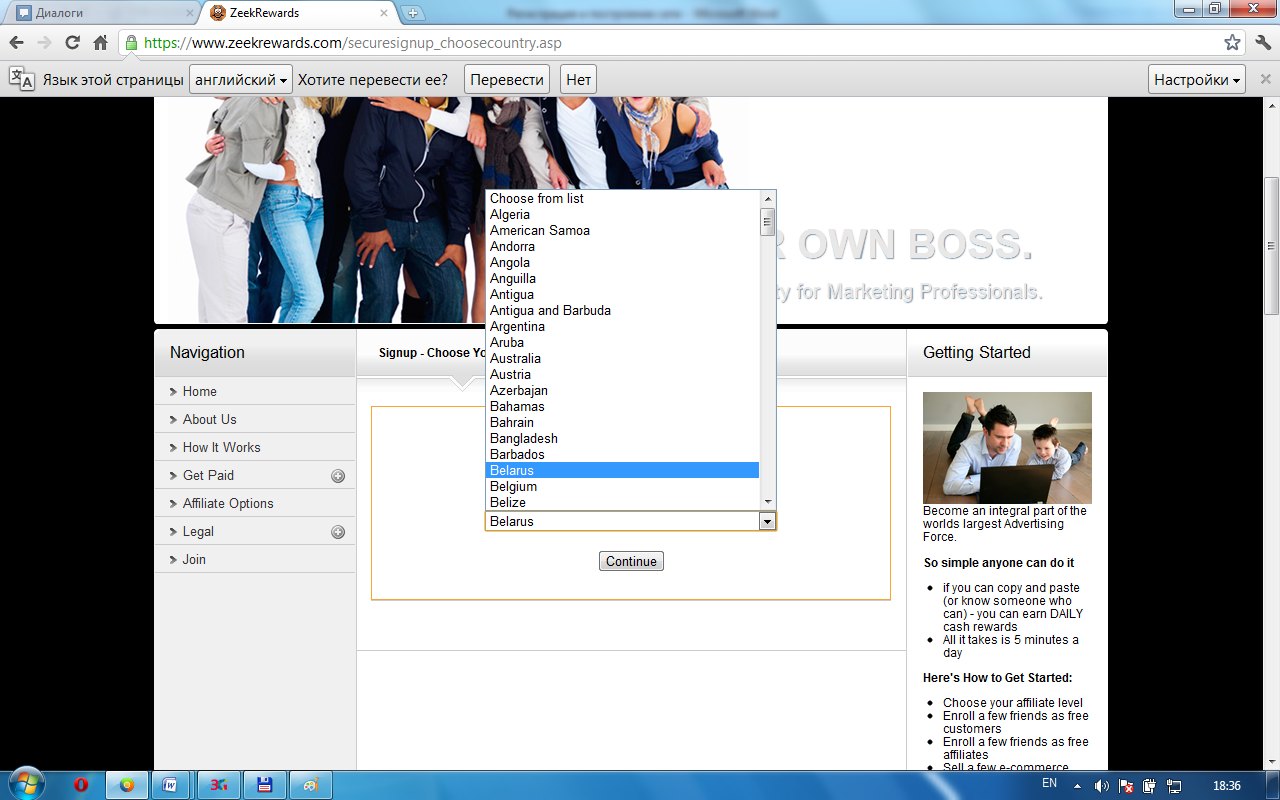The height and width of the screenshot is (800, 1280).
Task: Select Anguilla from the country list
Action: [x=622, y=278]
